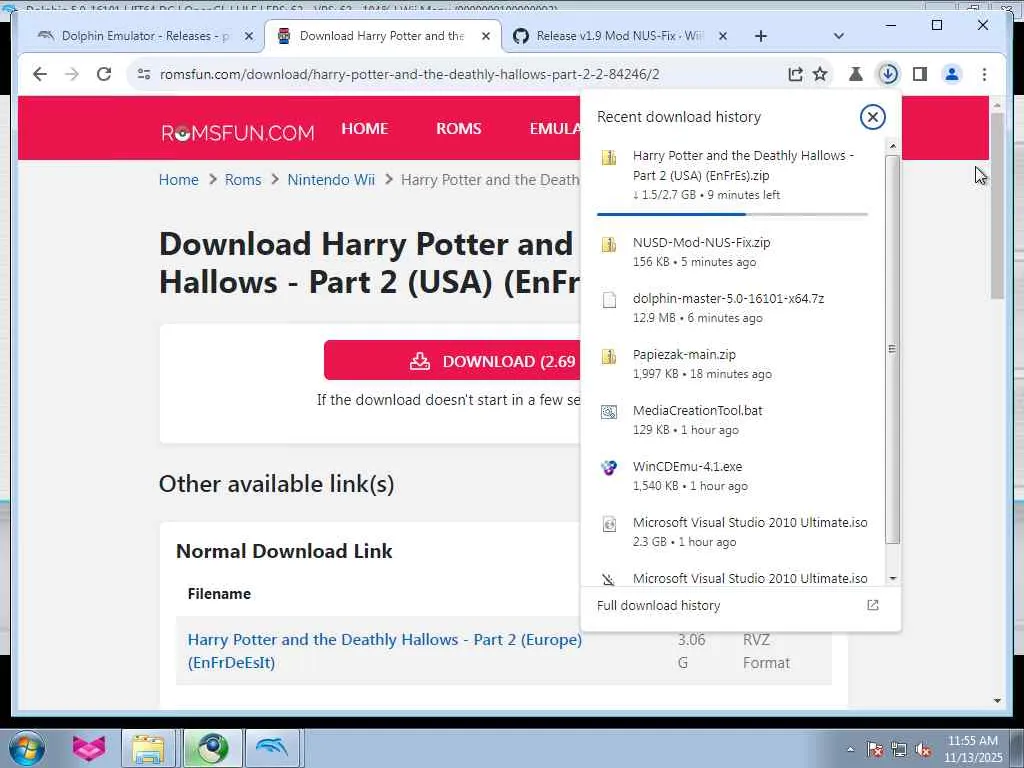Viewport: 1024px width, 768px height.
Task: Go back to the previous page
Action: (40, 74)
